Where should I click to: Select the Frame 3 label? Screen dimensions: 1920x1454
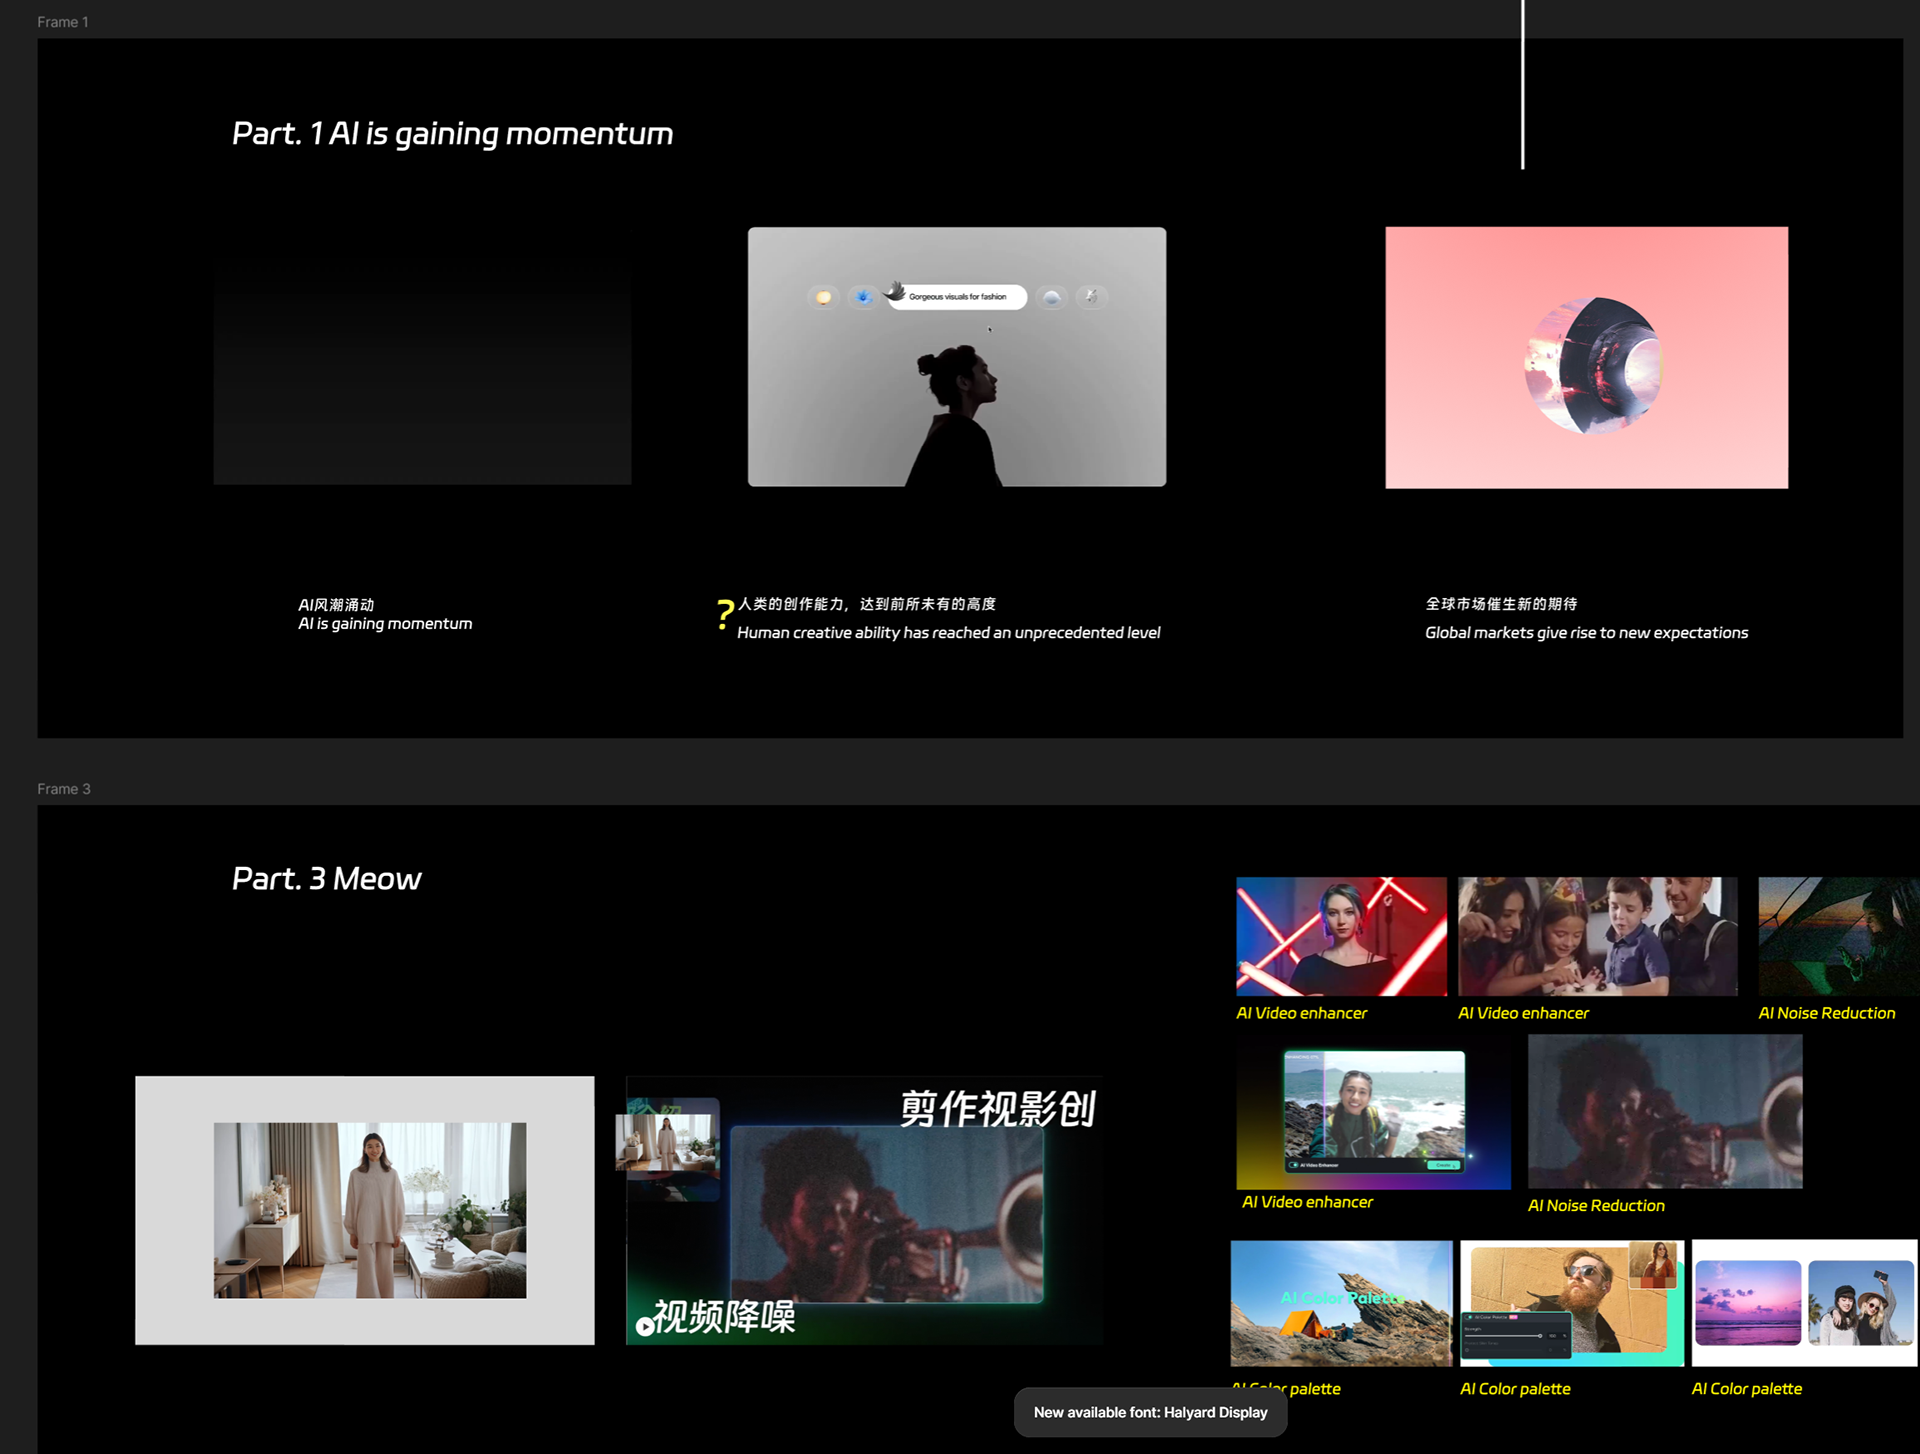point(64,789)
